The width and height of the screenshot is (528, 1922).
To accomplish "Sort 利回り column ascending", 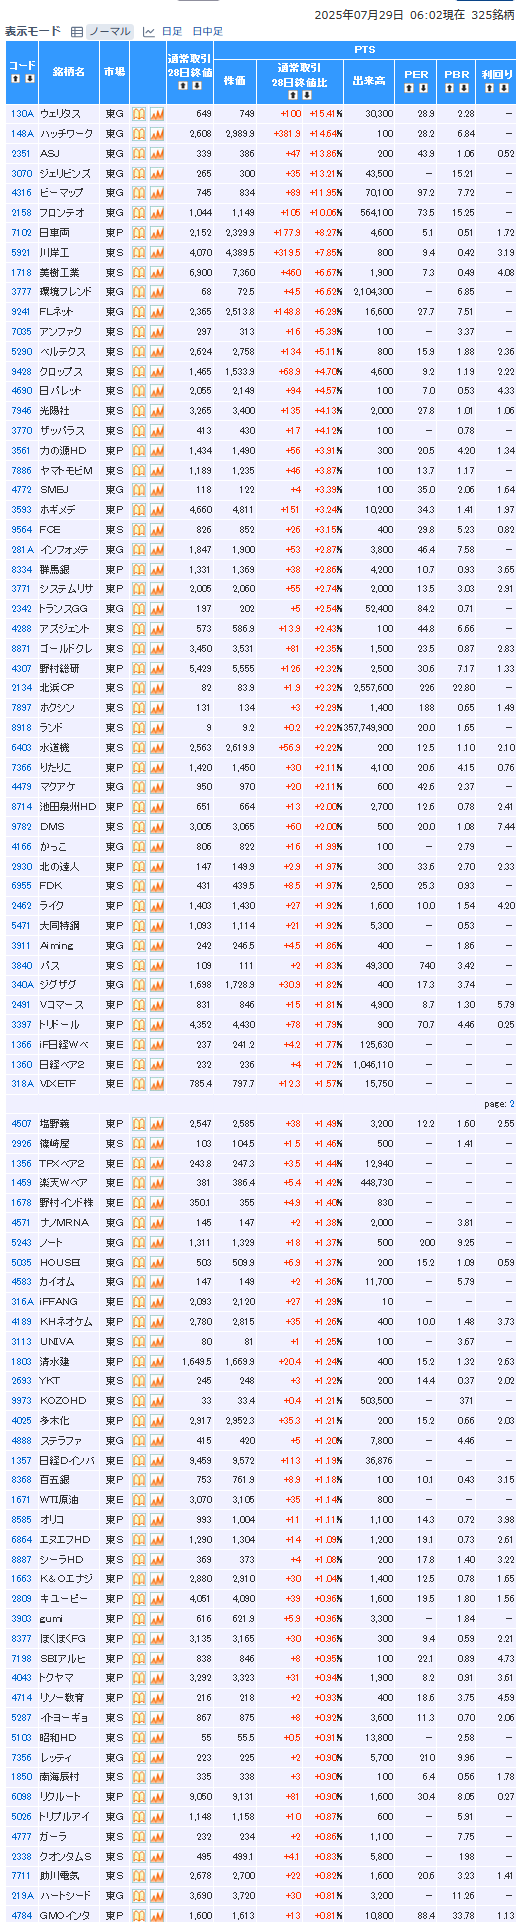I will [489, 88].
